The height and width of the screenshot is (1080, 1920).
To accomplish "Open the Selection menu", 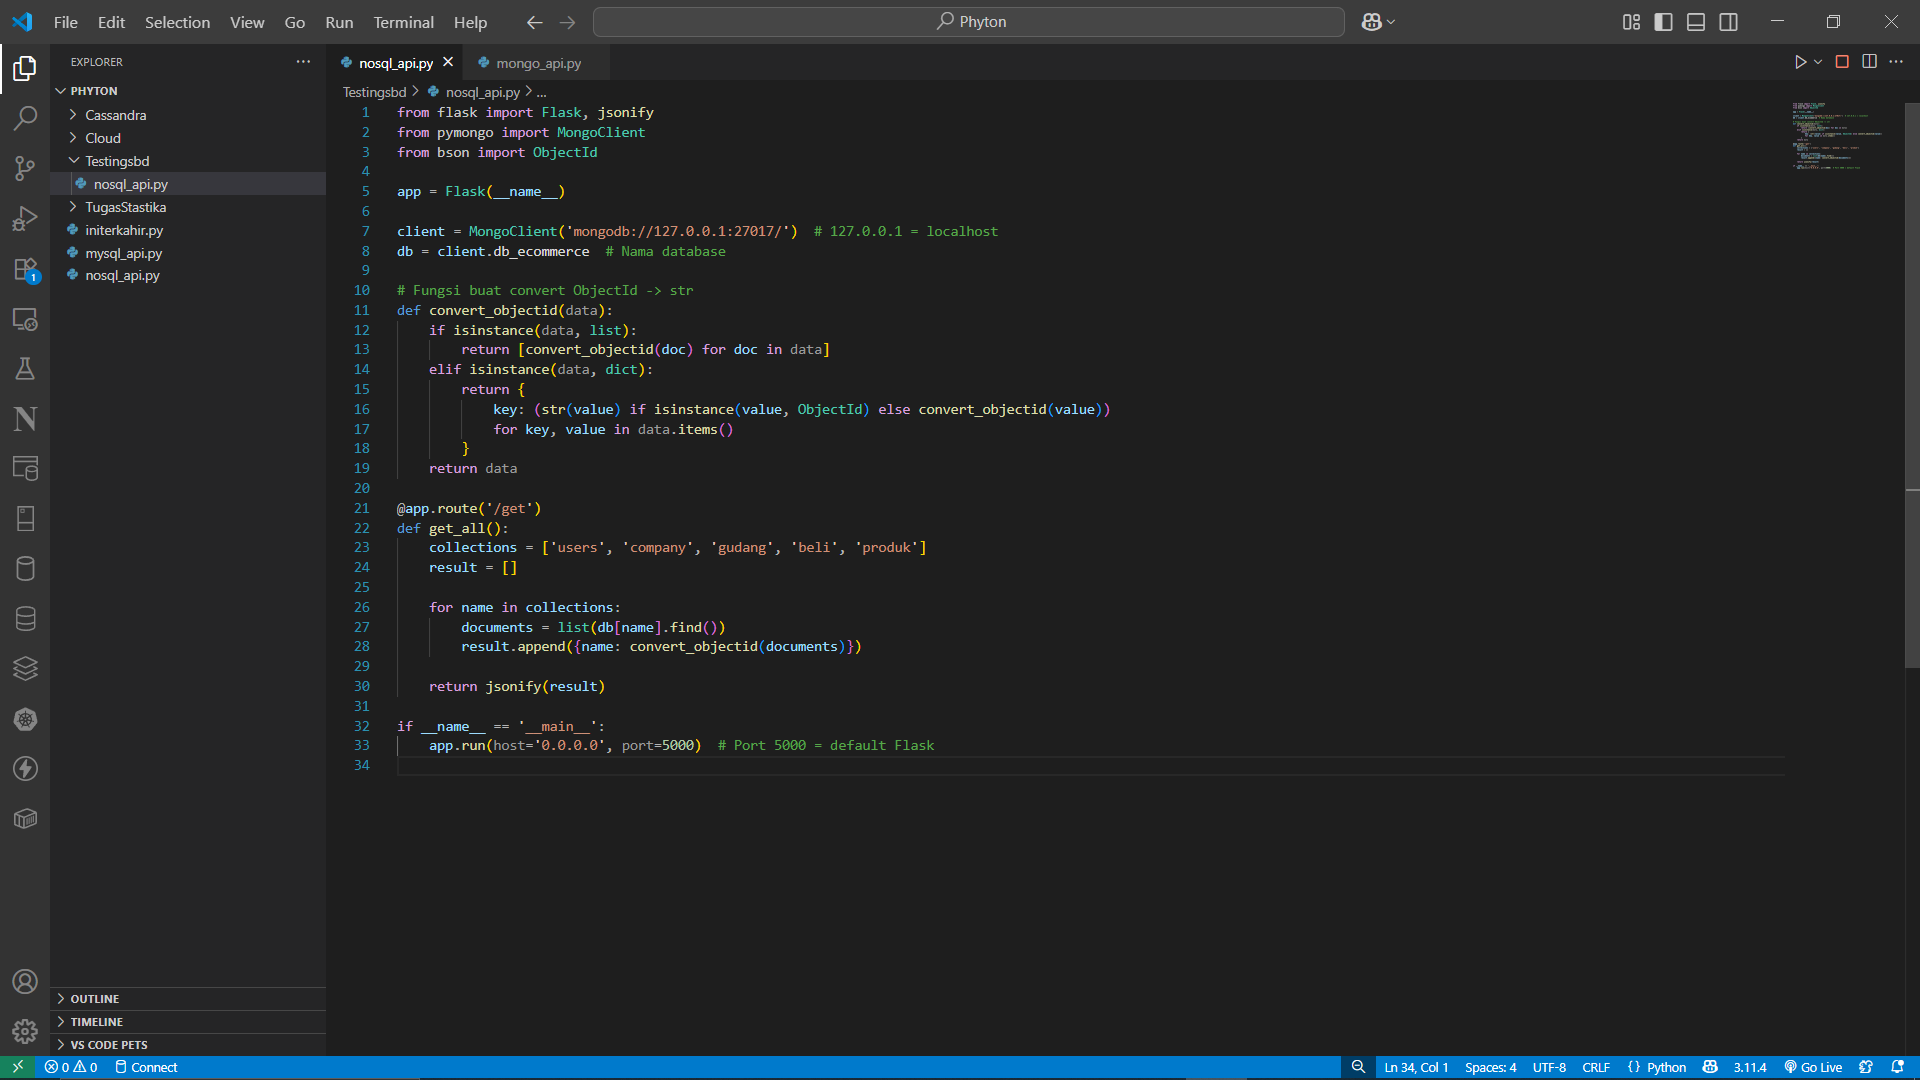I will click(x=177, y=22).
